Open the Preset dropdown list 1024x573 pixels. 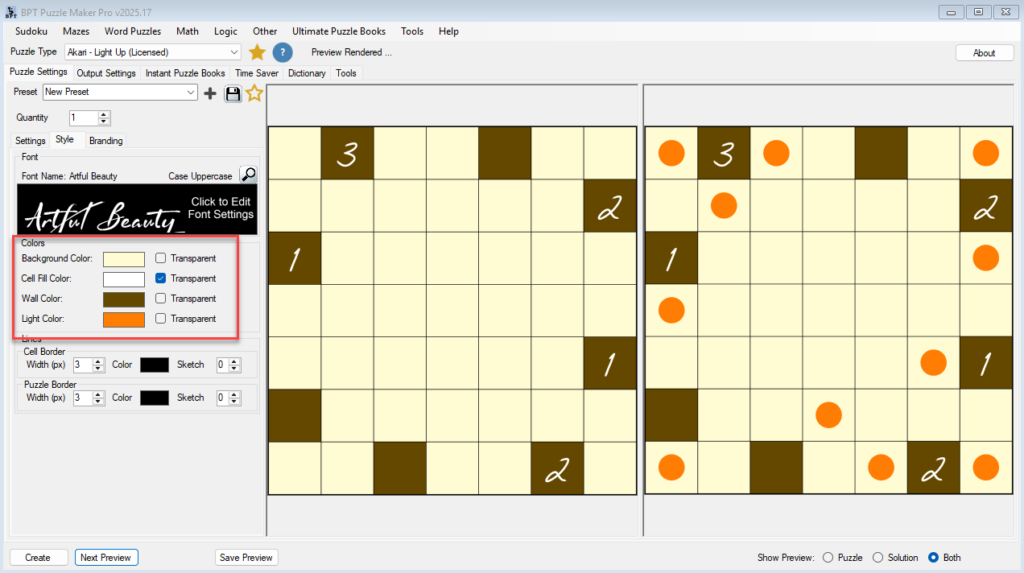click(x=191, y=92)
